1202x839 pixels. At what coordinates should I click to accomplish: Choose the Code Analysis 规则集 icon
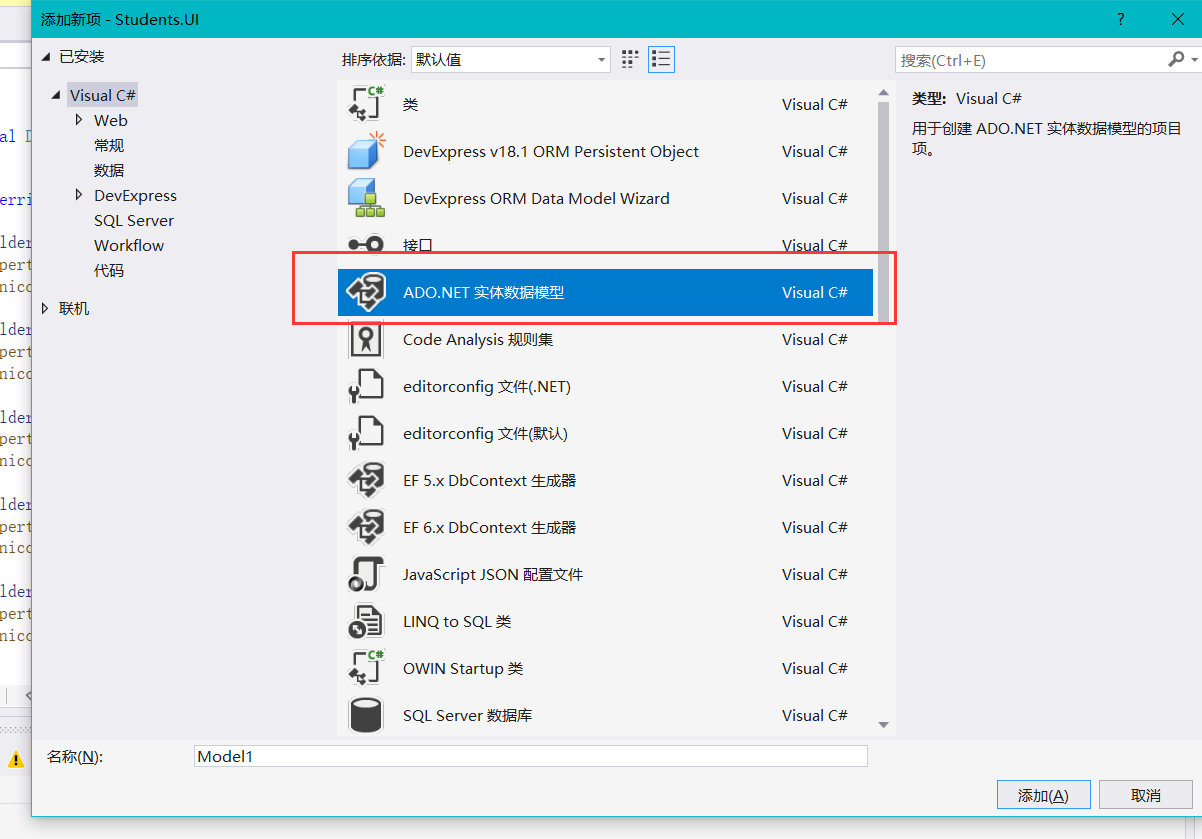366,340
